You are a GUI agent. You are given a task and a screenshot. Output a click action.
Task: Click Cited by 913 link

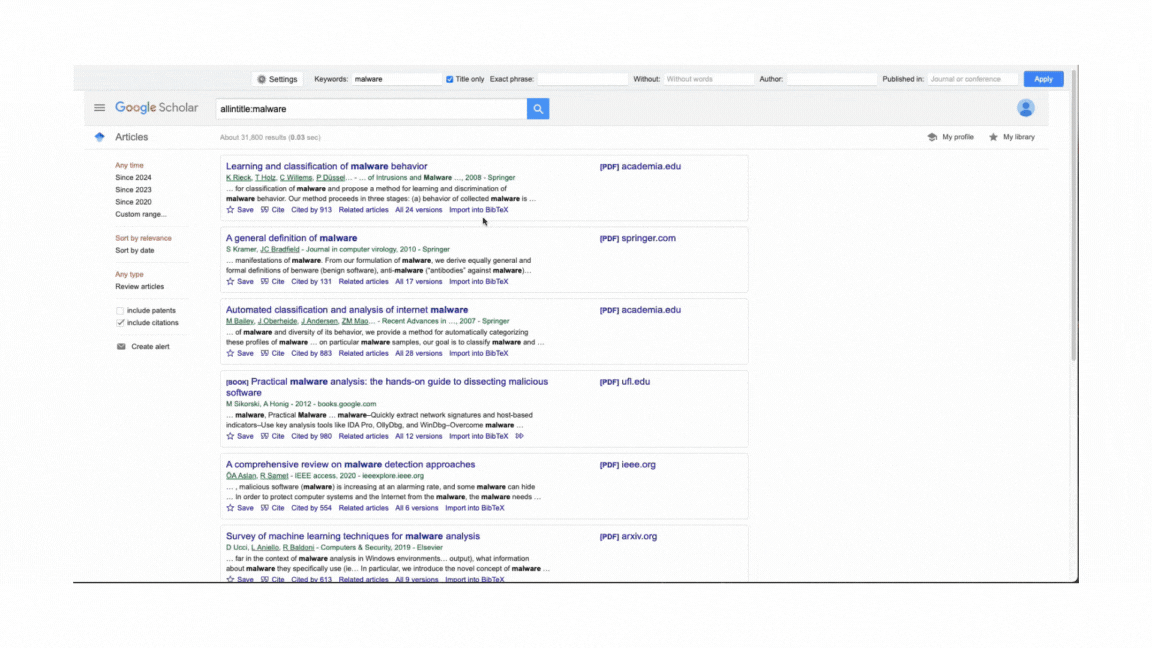point(311,210)
